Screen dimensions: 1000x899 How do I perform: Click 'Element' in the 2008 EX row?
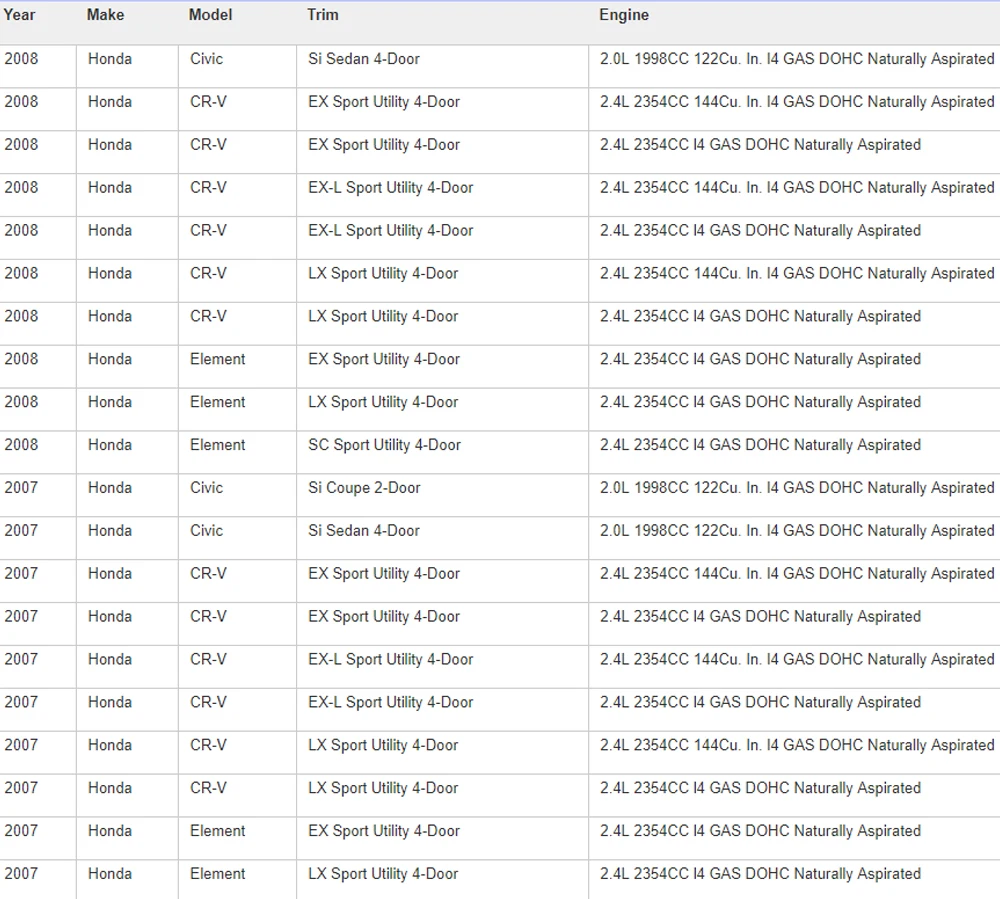coord(217,359)
